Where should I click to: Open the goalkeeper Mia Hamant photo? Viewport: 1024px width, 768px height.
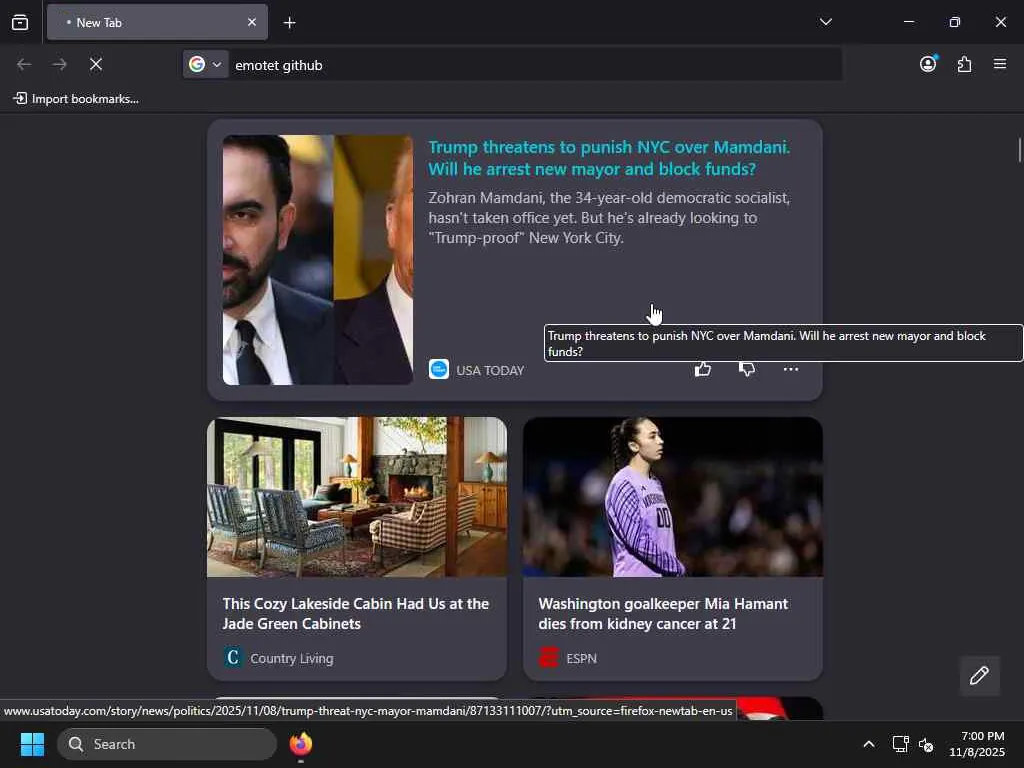pyautogui.click(x=673, y=497)
